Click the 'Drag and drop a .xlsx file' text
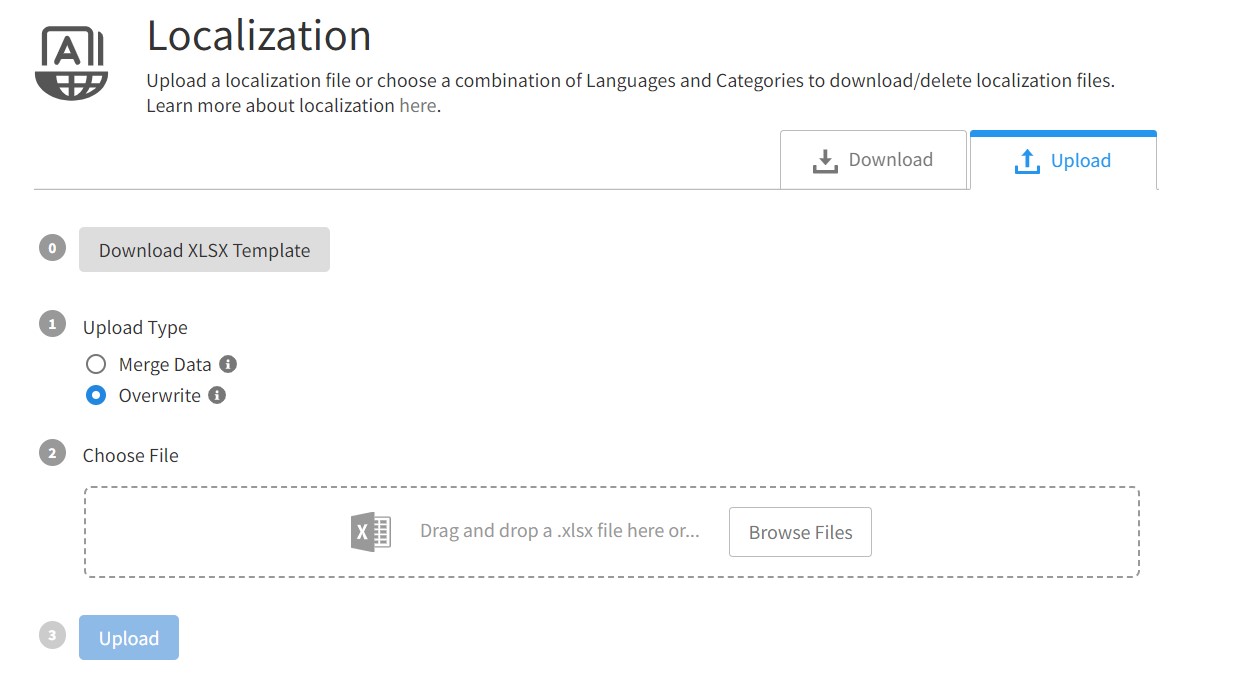 [x=558, y=530]
